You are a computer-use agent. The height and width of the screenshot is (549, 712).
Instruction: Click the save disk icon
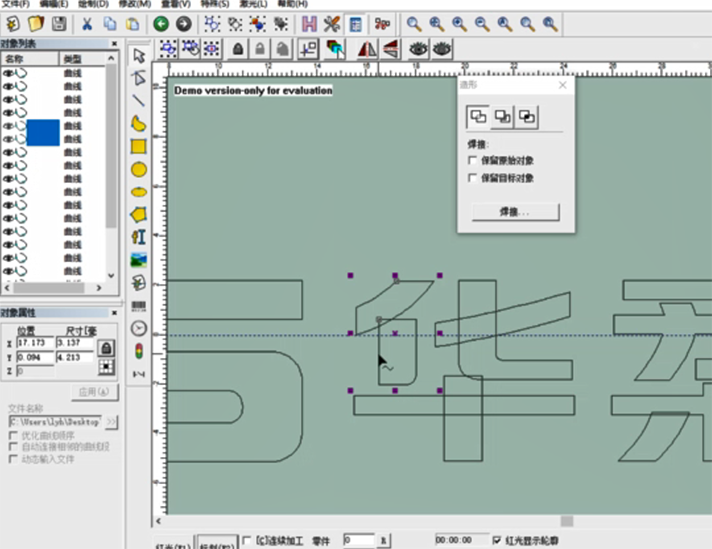[x=59, y=23]
